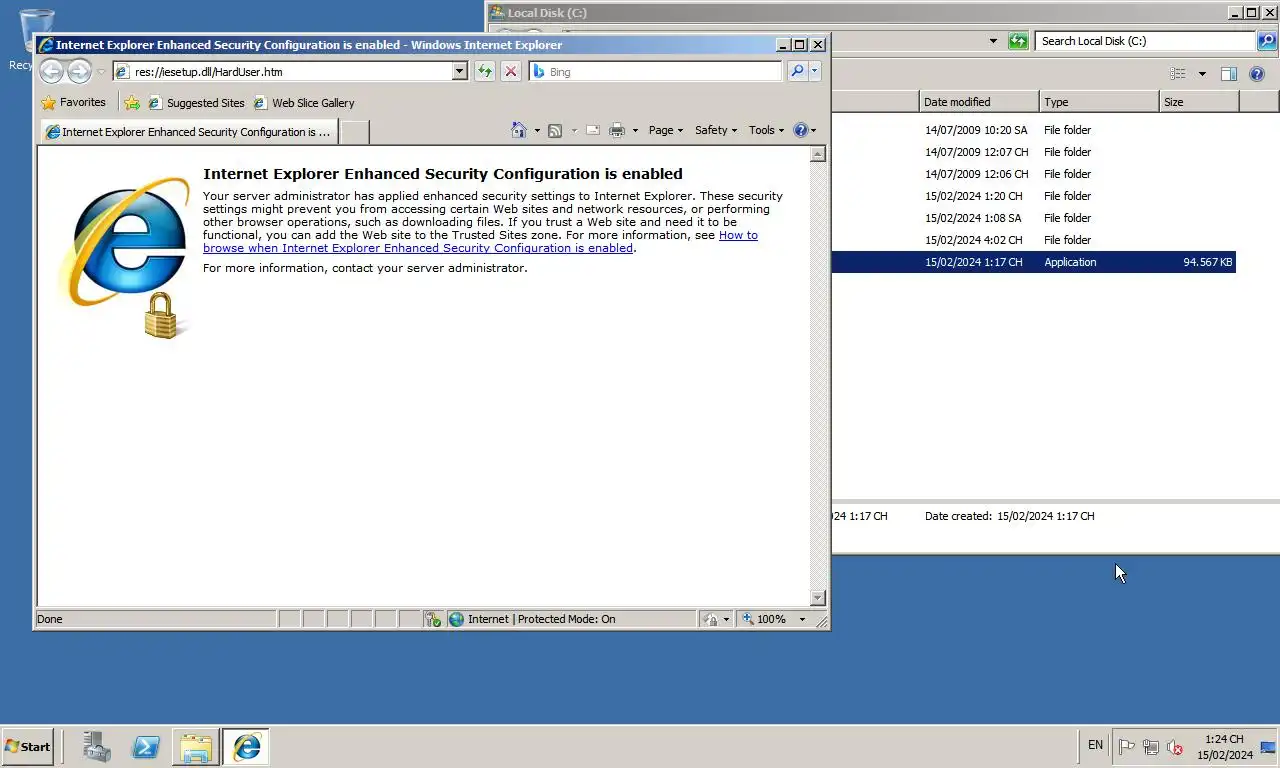Expand Explorer address bar dropdown arrow
This screenshot has width=1280, height=768.
tap(993, 41)
